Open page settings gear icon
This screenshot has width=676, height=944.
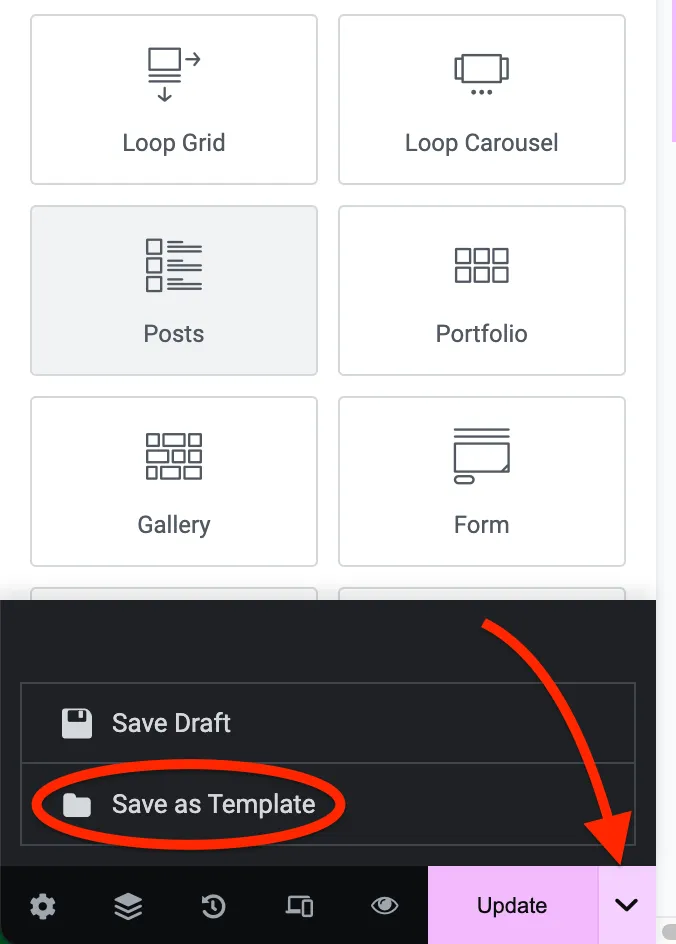pyautogui.click(x=43, y=905)
